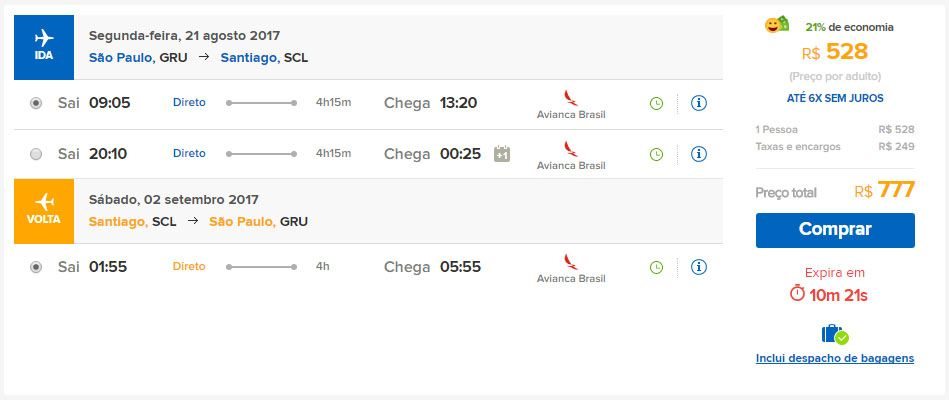Click green clock icon on 01:55 flight

(656, 267)
